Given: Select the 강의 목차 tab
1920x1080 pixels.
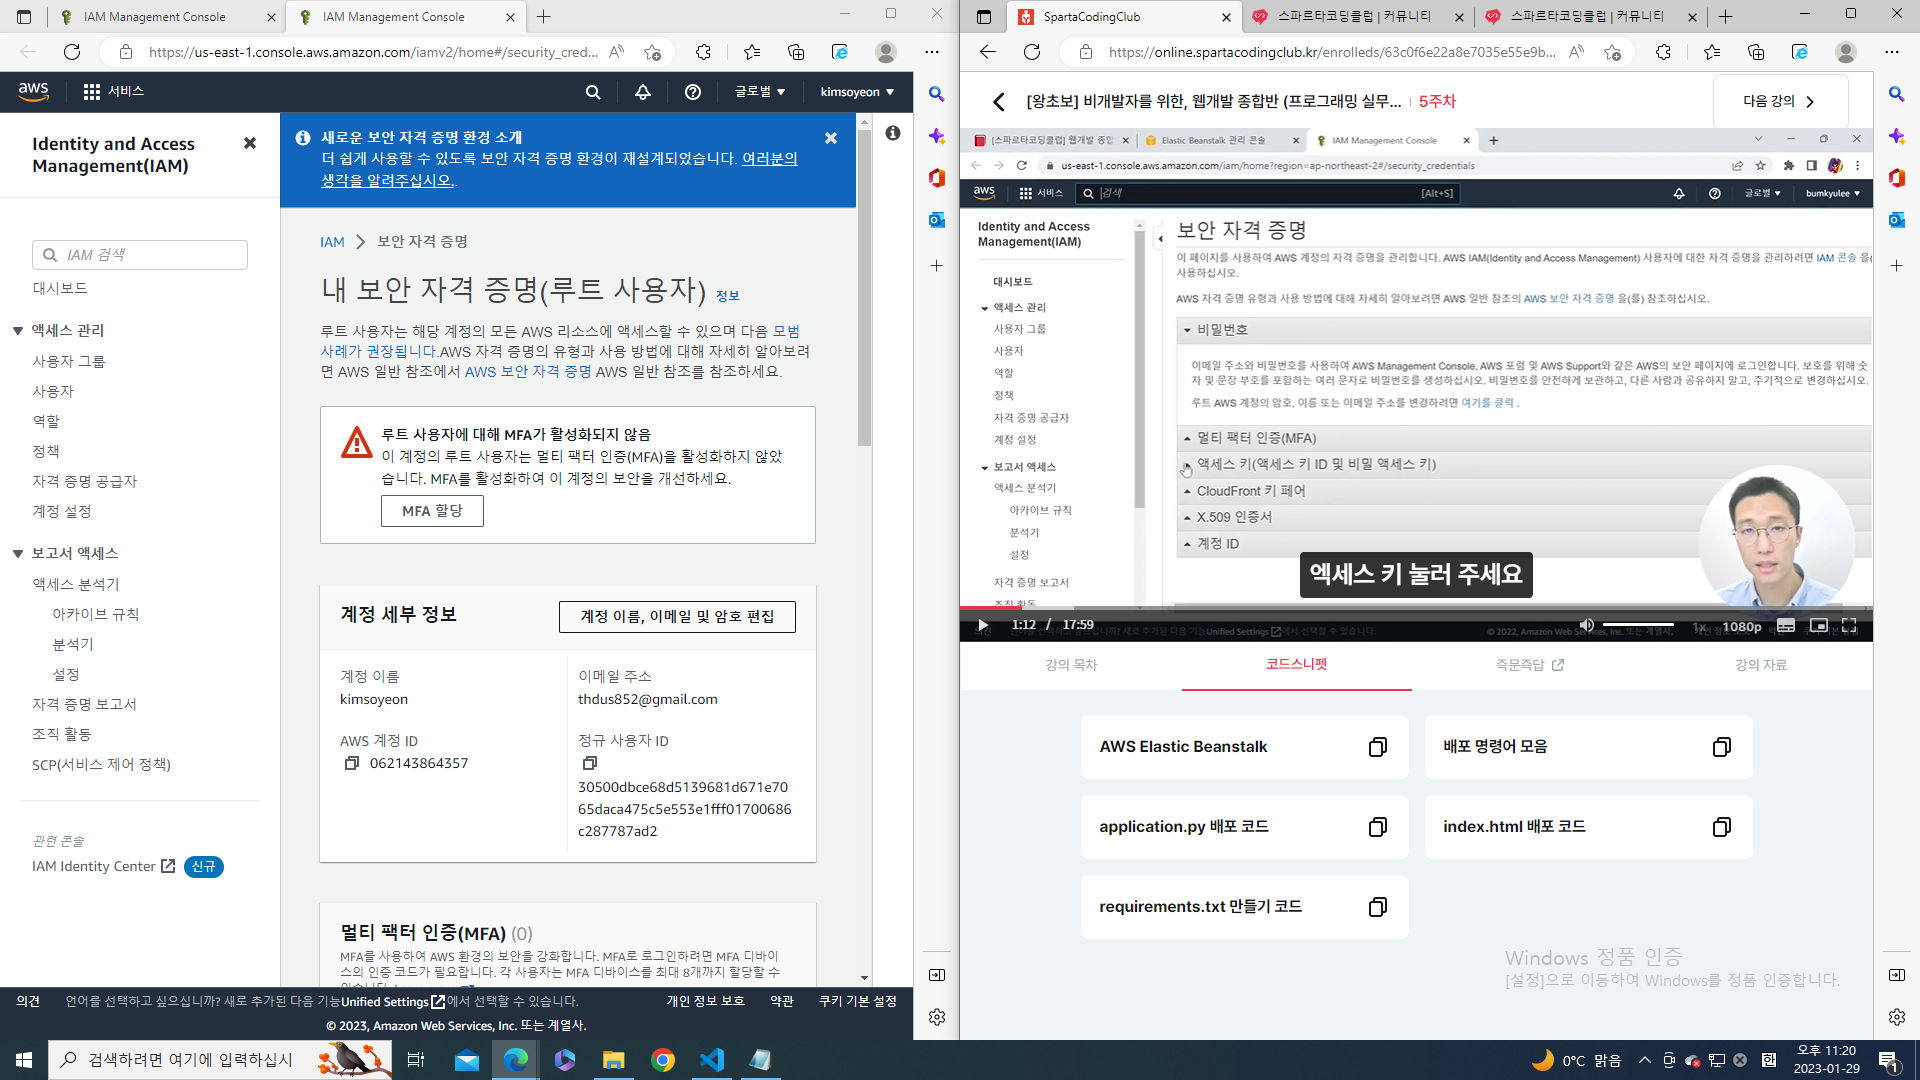Looking at the screenshot, I should [1071, 665].
